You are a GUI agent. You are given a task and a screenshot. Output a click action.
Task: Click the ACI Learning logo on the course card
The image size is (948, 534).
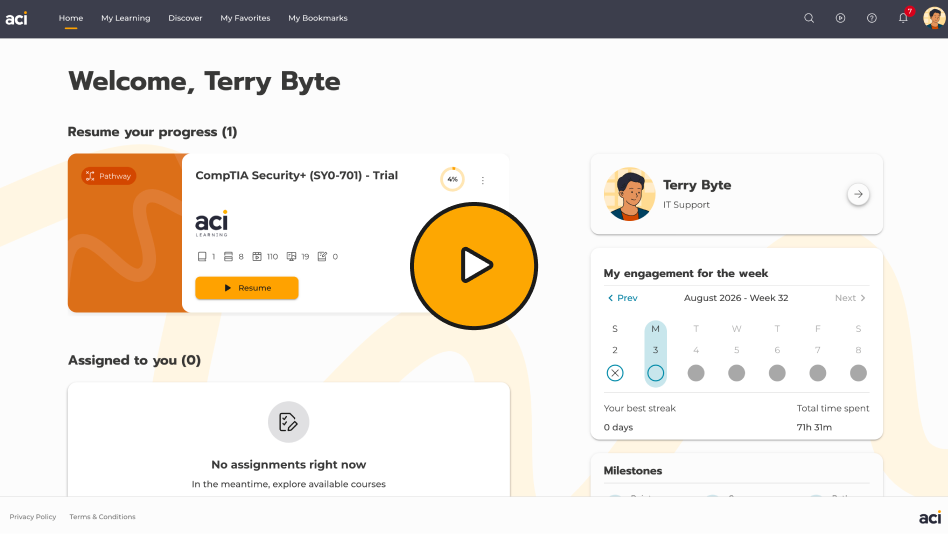[x=212, y=223]
